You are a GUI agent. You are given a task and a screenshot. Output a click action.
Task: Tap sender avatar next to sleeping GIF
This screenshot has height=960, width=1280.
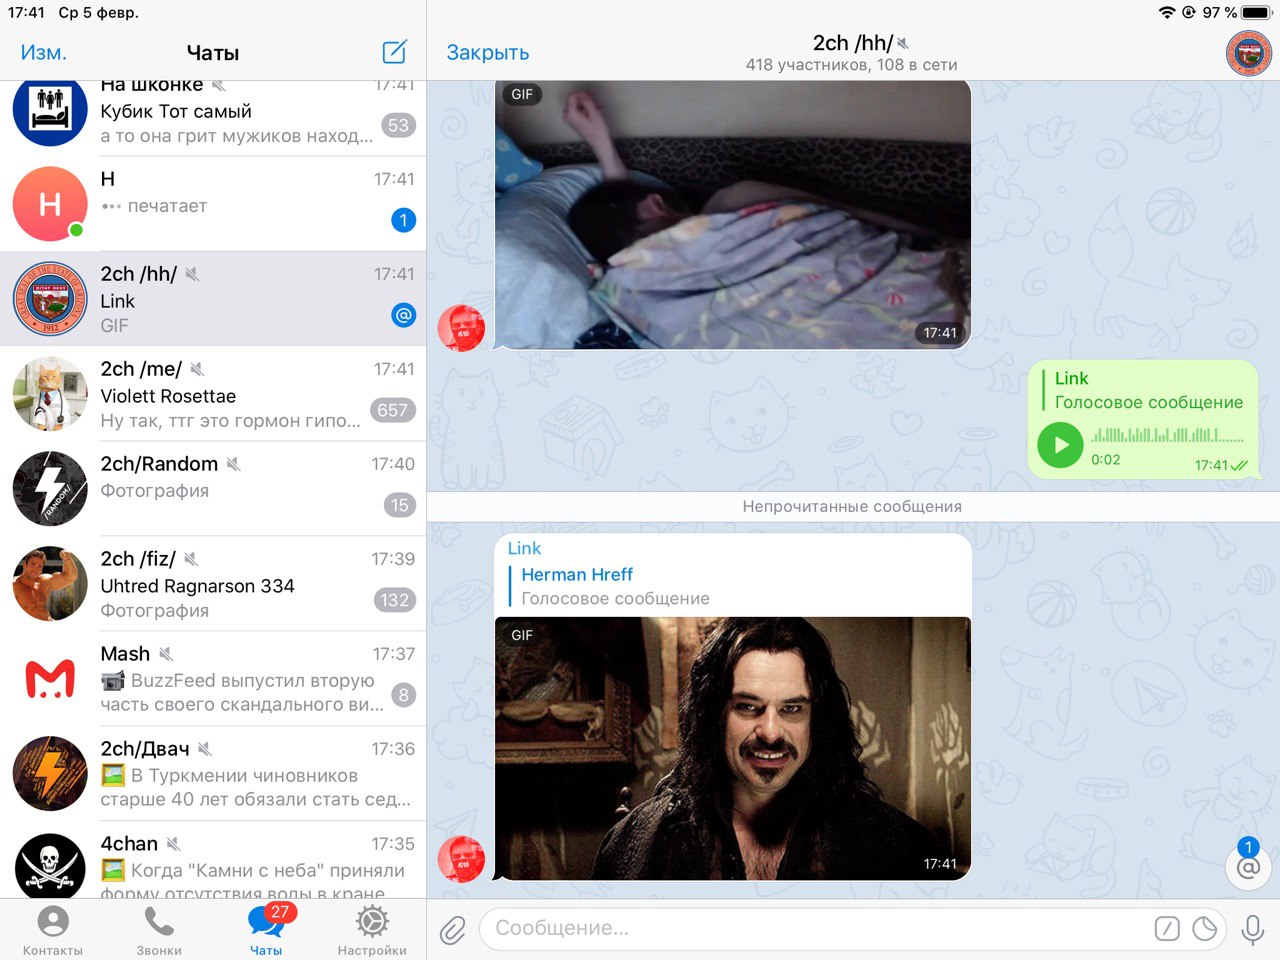461,328
